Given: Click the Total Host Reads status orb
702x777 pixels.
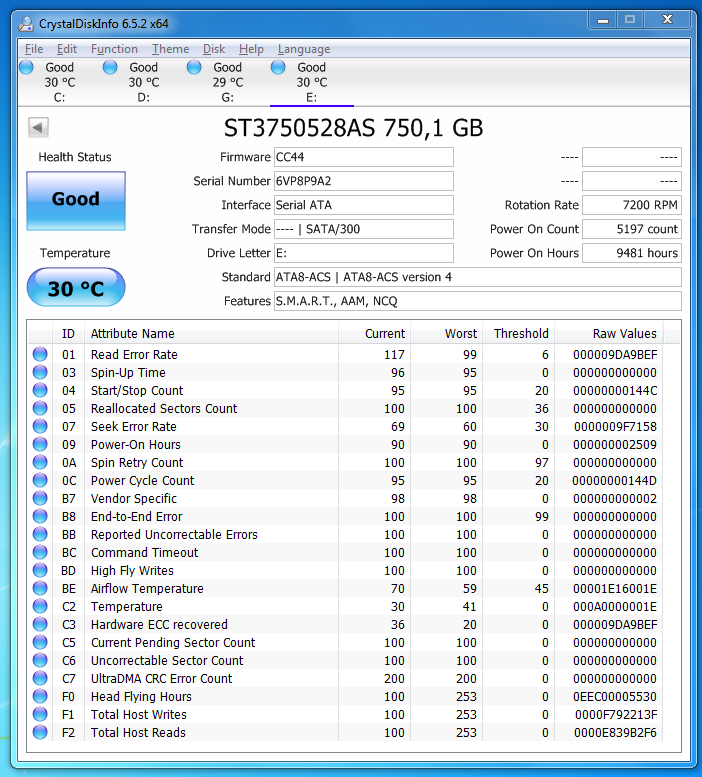Looking at the screenshot, I should pyautogui.click(x=40, y=732).
